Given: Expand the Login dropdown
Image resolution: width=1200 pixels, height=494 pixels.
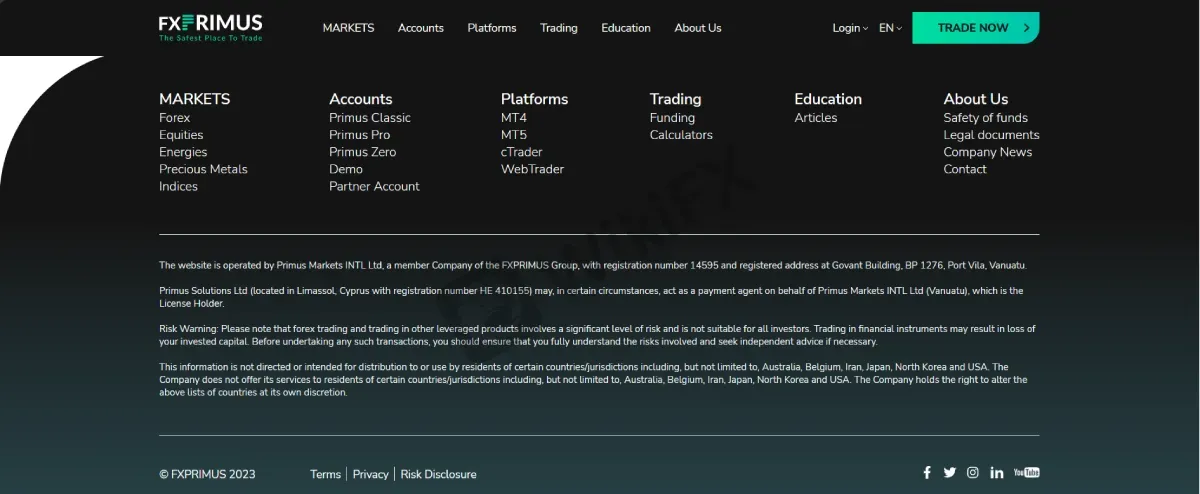Looking at the screenshot, I should (851, 28).
